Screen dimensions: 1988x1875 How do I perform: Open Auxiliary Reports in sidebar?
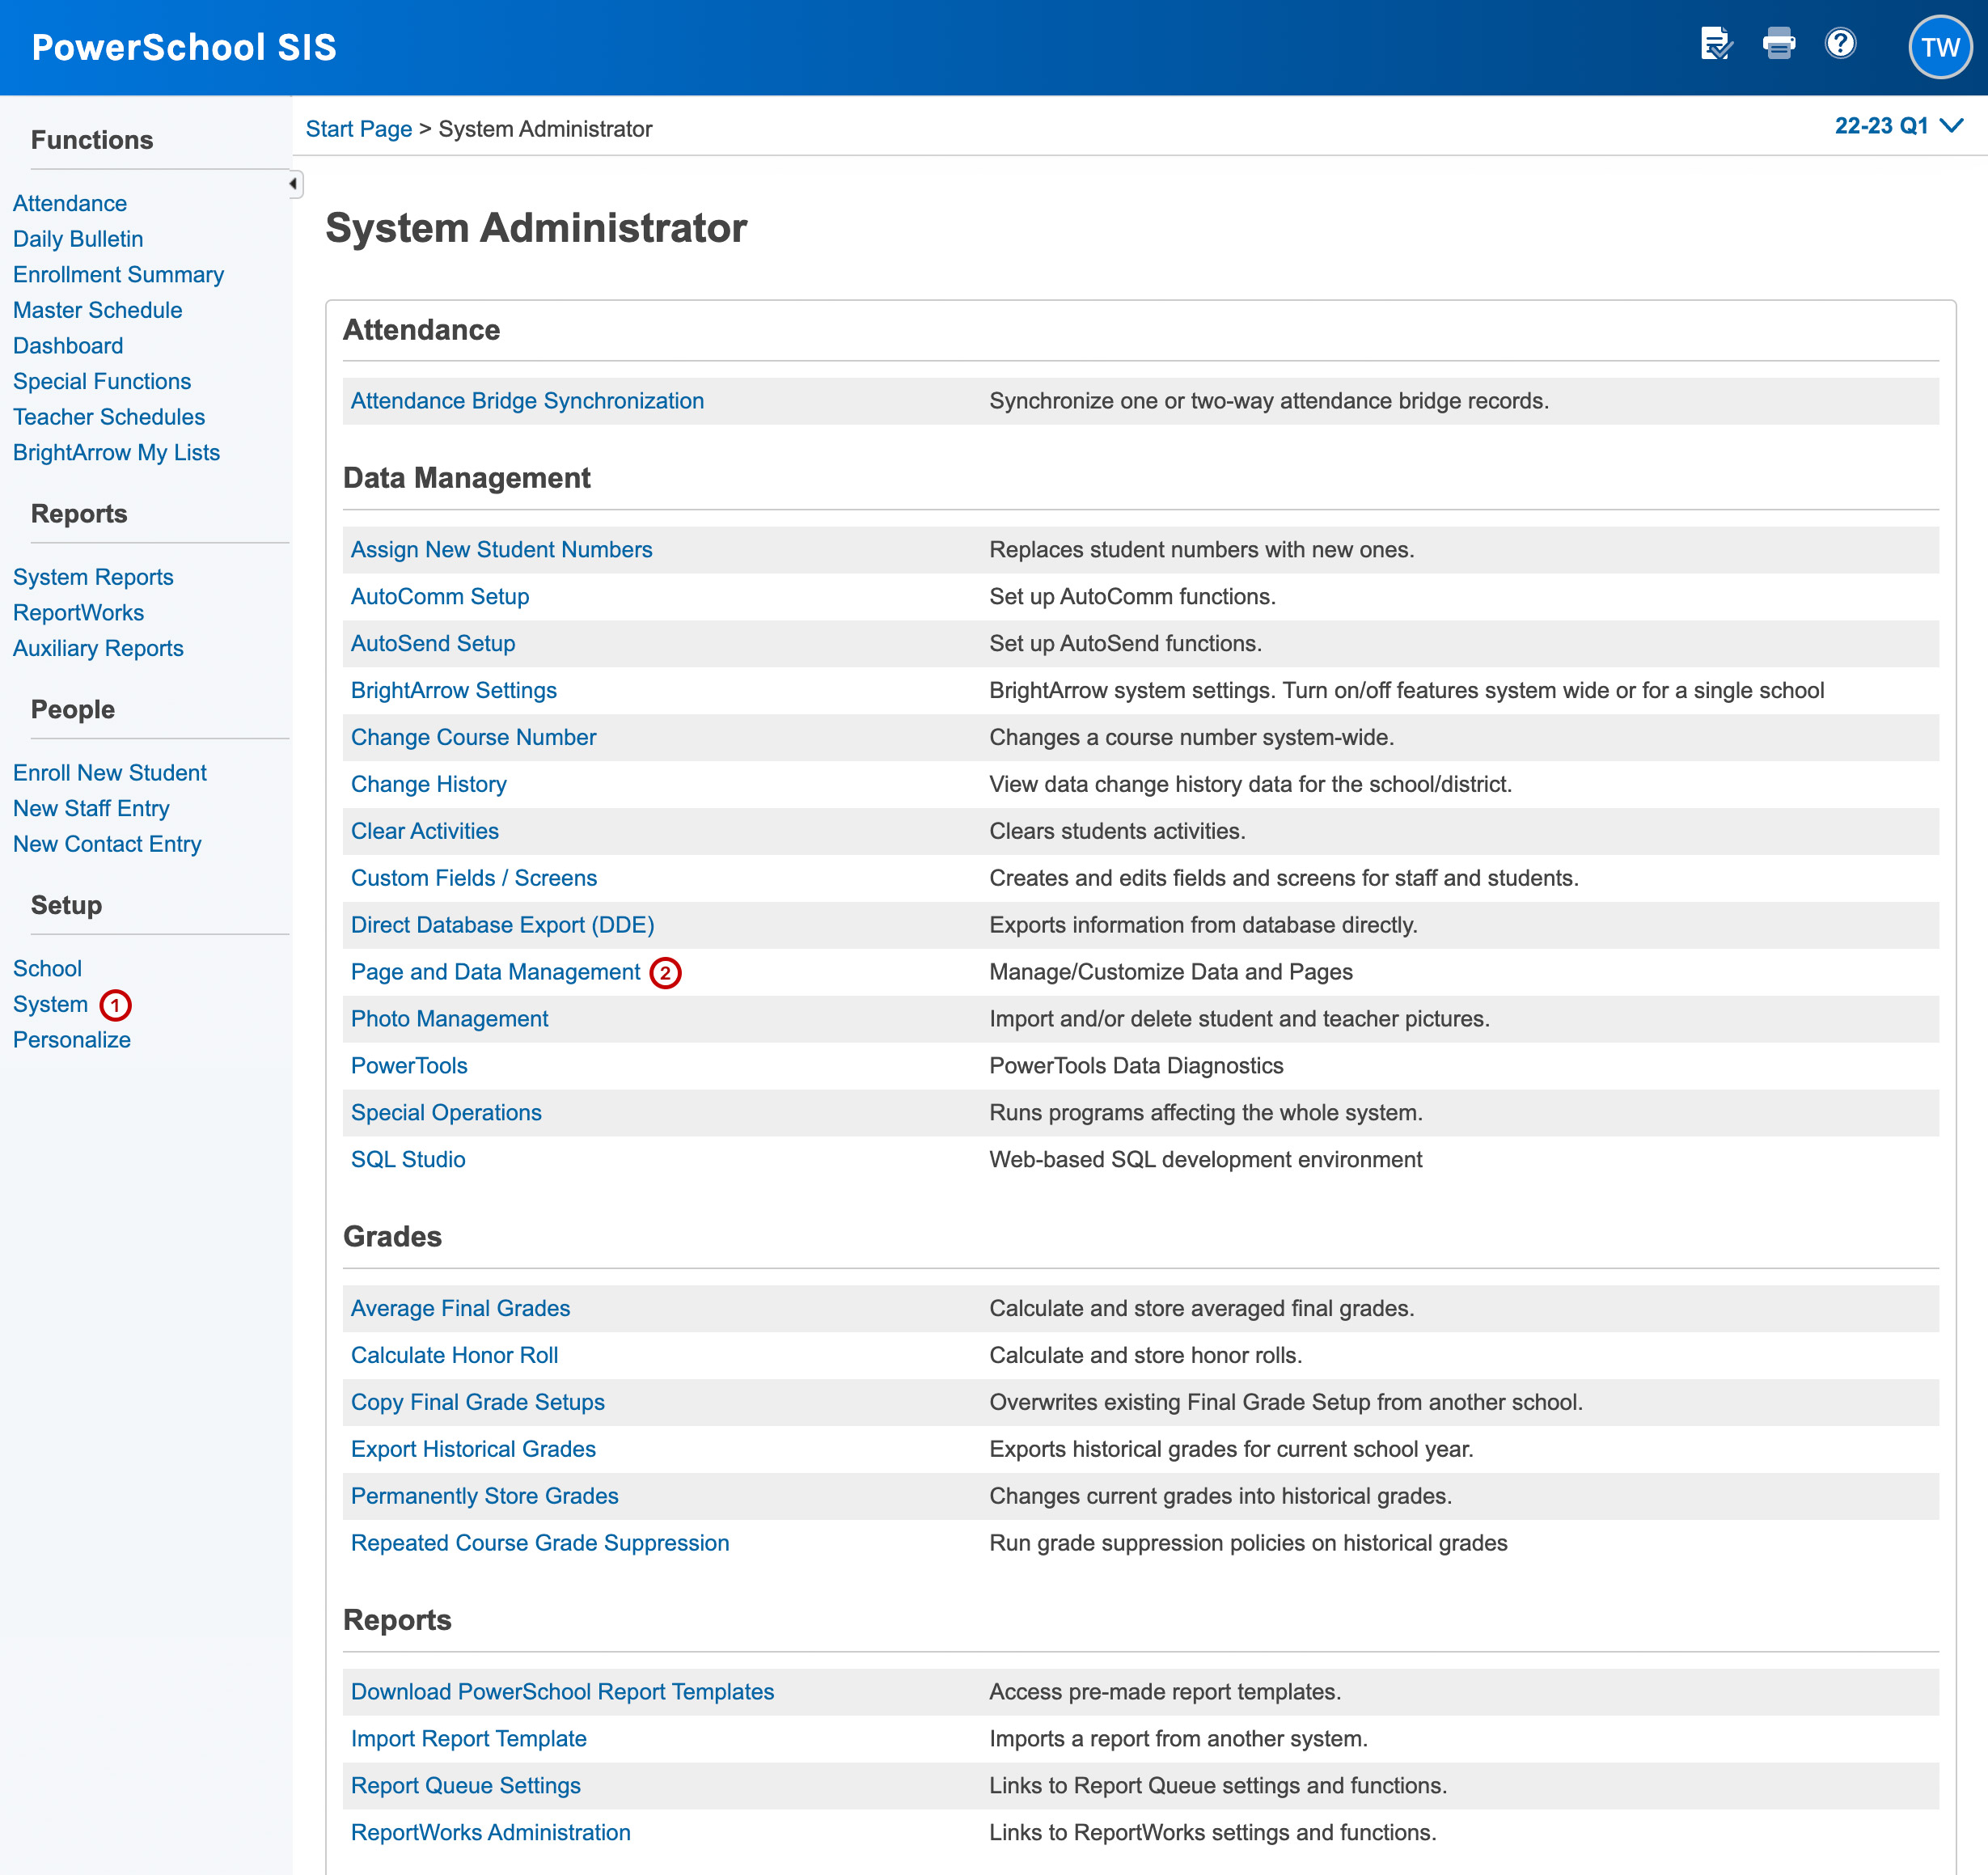pos(98,648)
